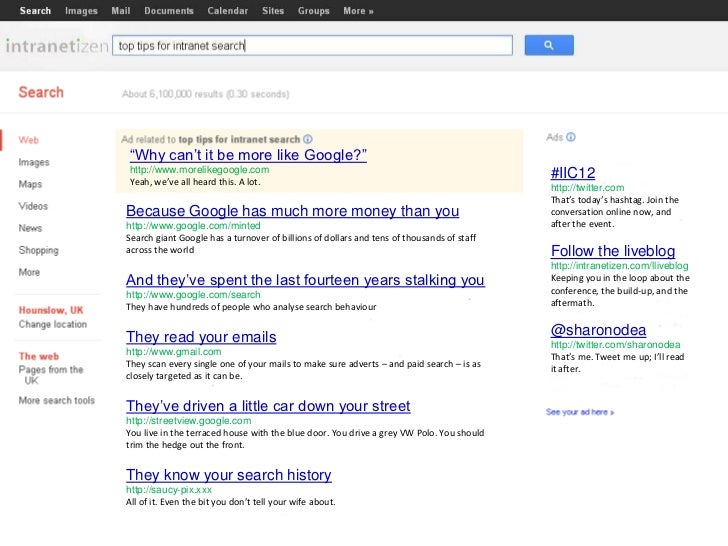The height and width of the screenshot is (546, 728).
Task: Click See your ad here » link
Action: [x=580, y=412]
